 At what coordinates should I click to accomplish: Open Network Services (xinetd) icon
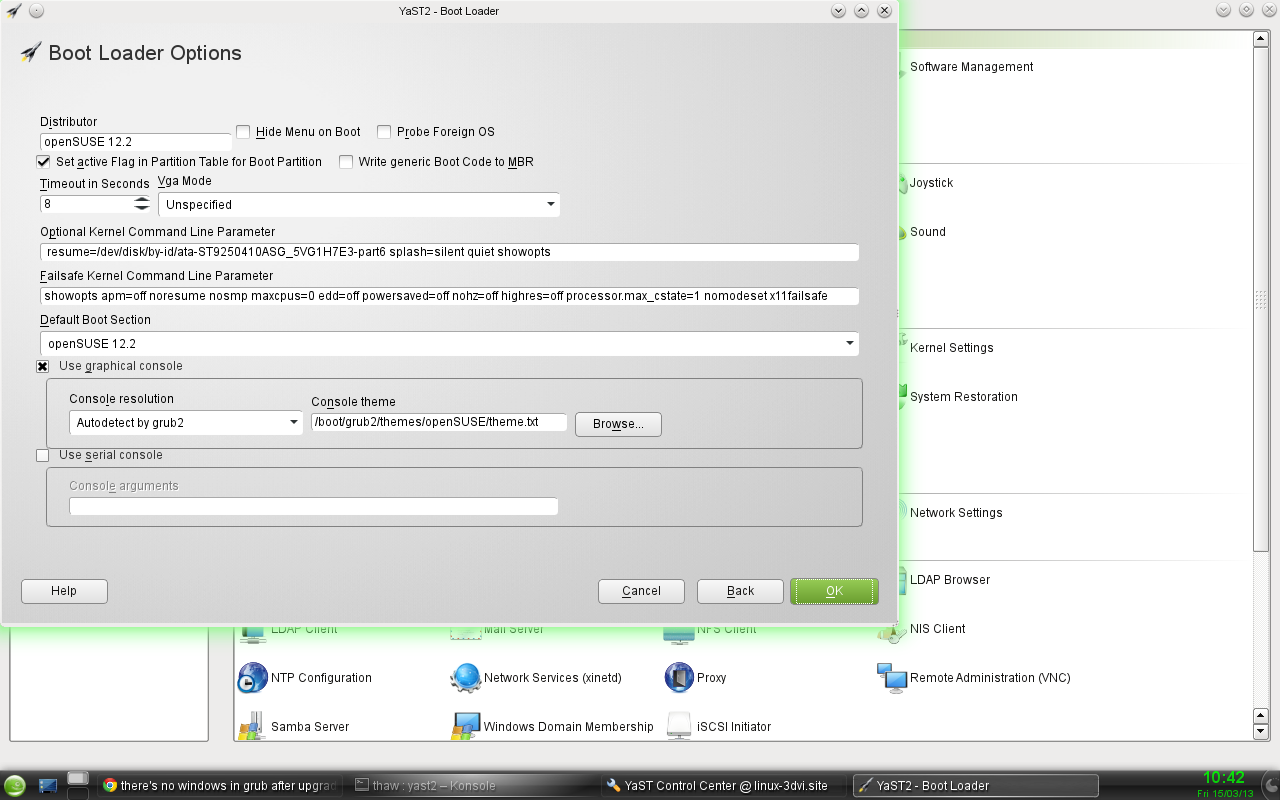click(x=466, y=678)
